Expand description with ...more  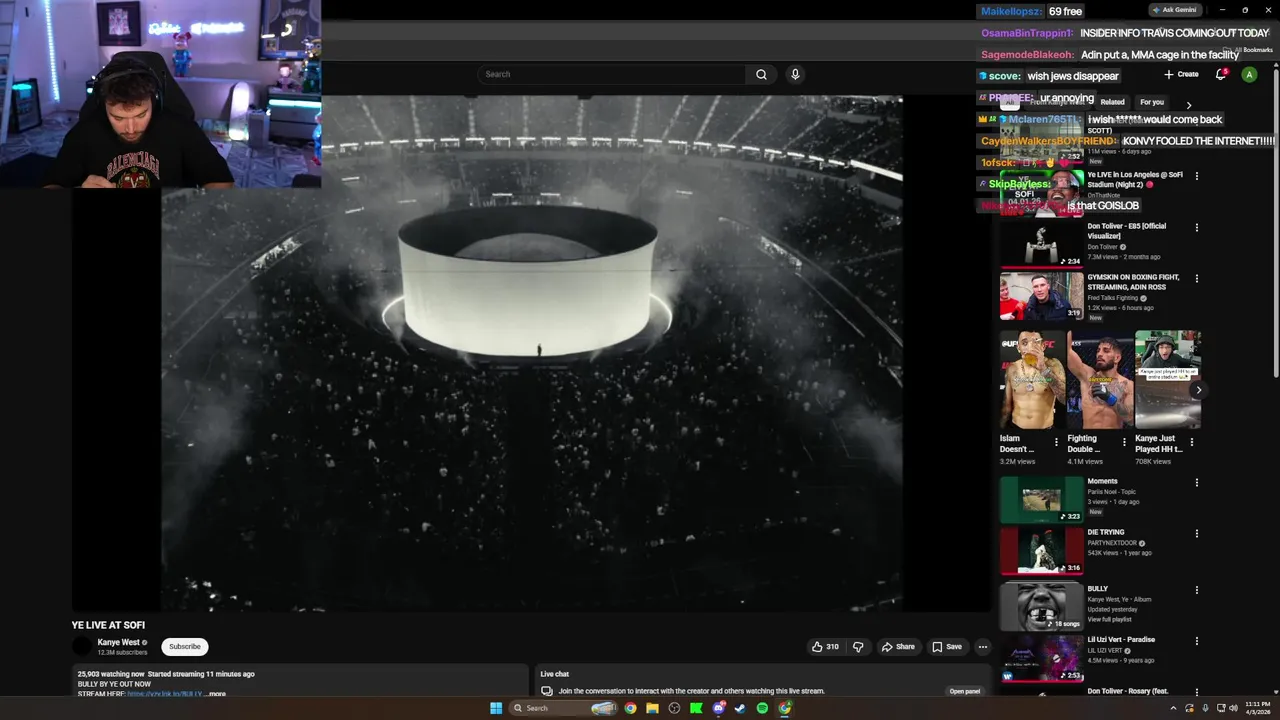(x=215, y=694)
